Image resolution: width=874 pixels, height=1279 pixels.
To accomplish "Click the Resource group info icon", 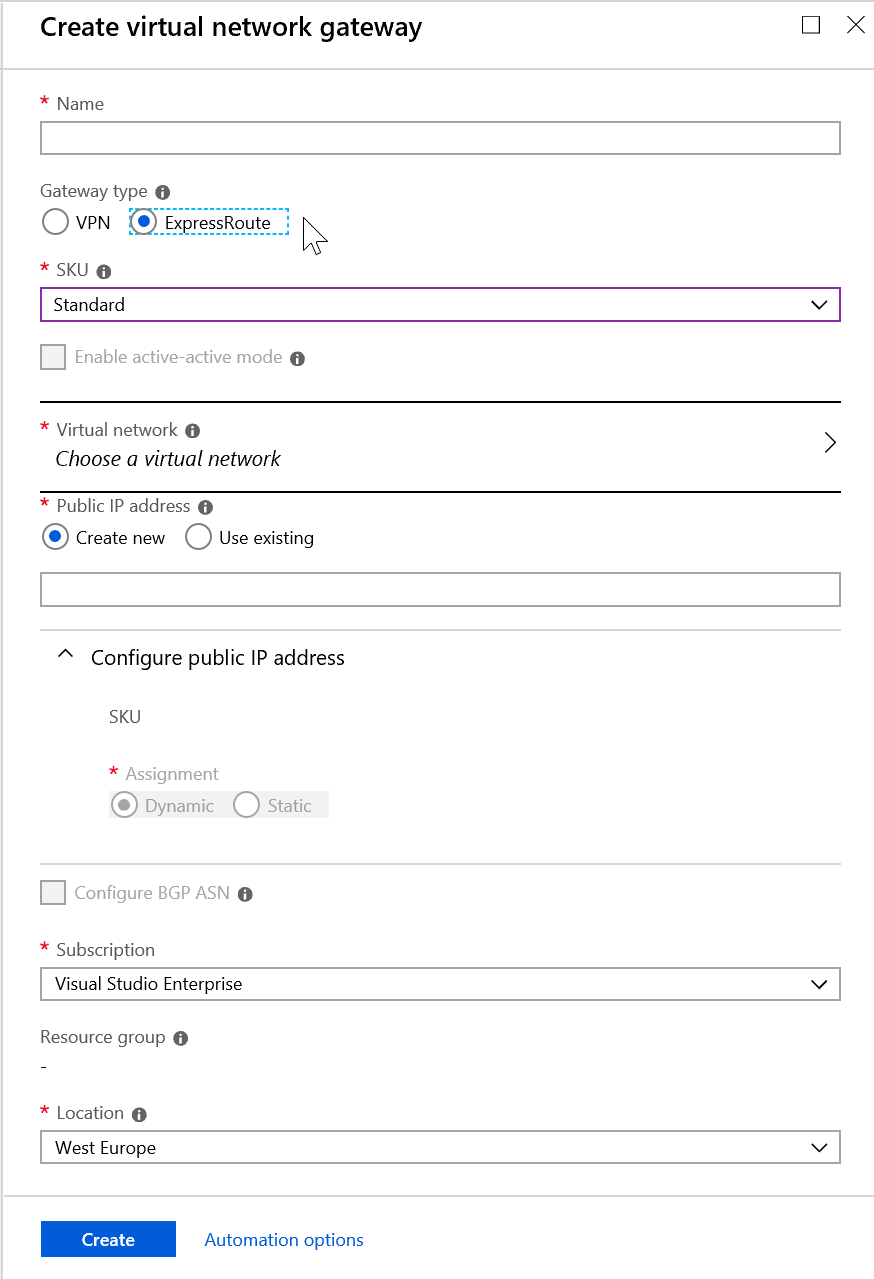I will [x=181, y=1038].
